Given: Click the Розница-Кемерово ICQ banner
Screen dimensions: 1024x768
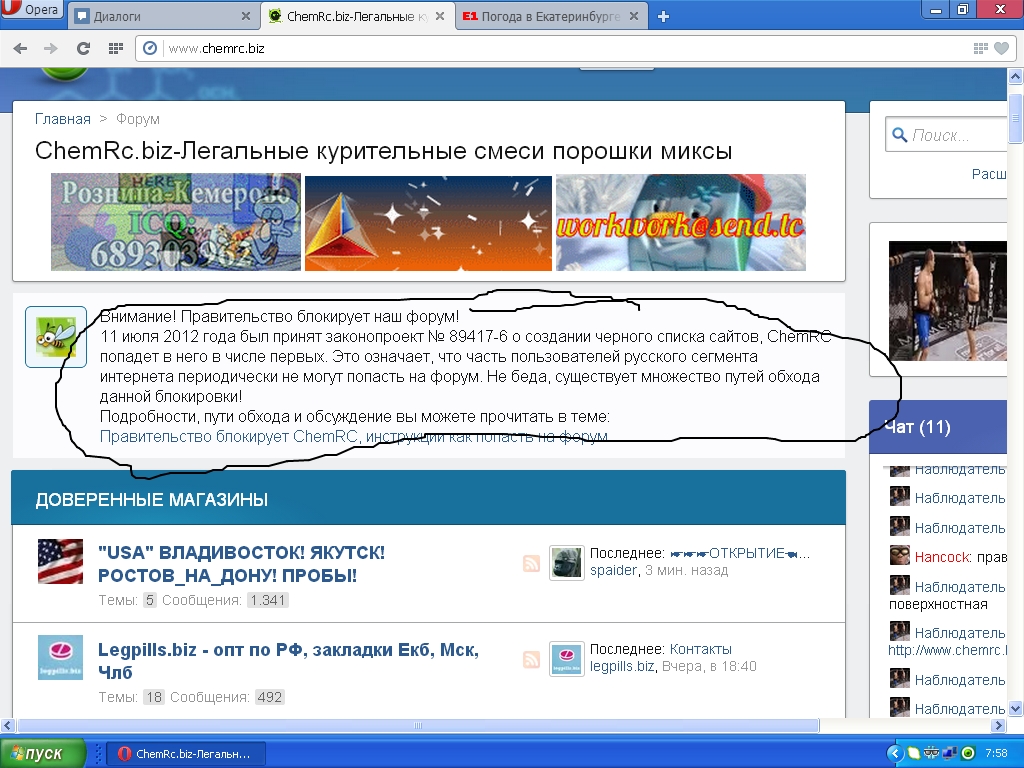Looking at the screenshot, I should tap(176, 222).
